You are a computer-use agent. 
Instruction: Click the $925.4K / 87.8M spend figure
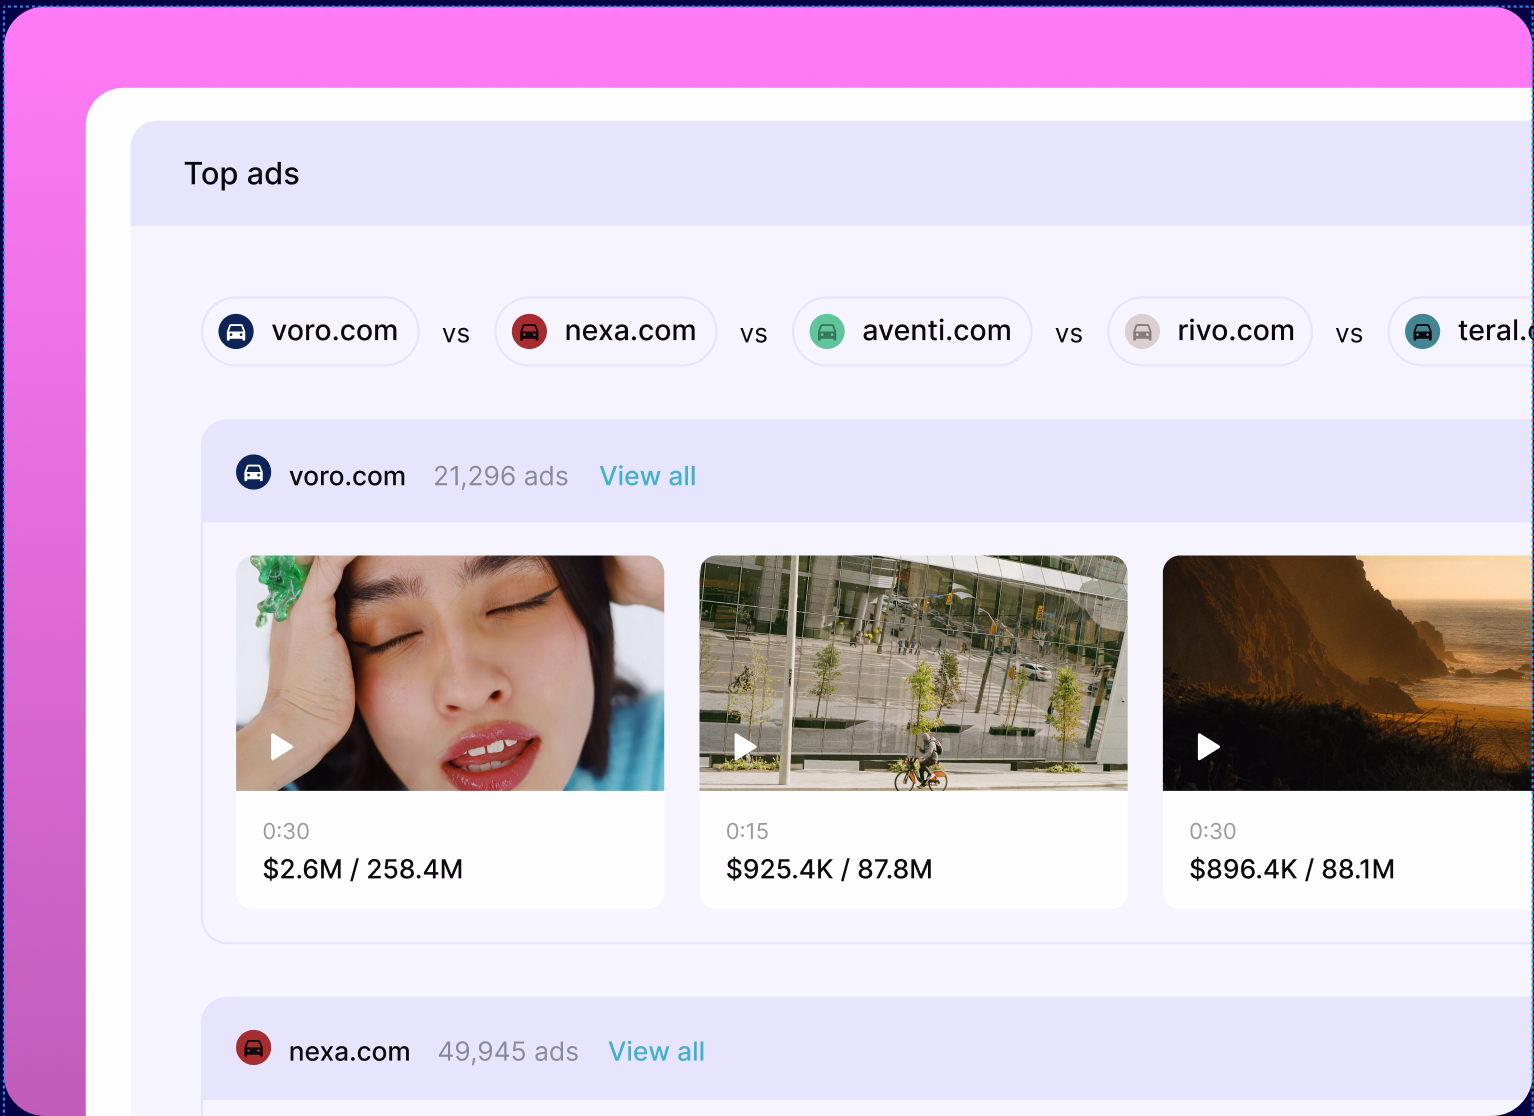click(x=829, y=869)
